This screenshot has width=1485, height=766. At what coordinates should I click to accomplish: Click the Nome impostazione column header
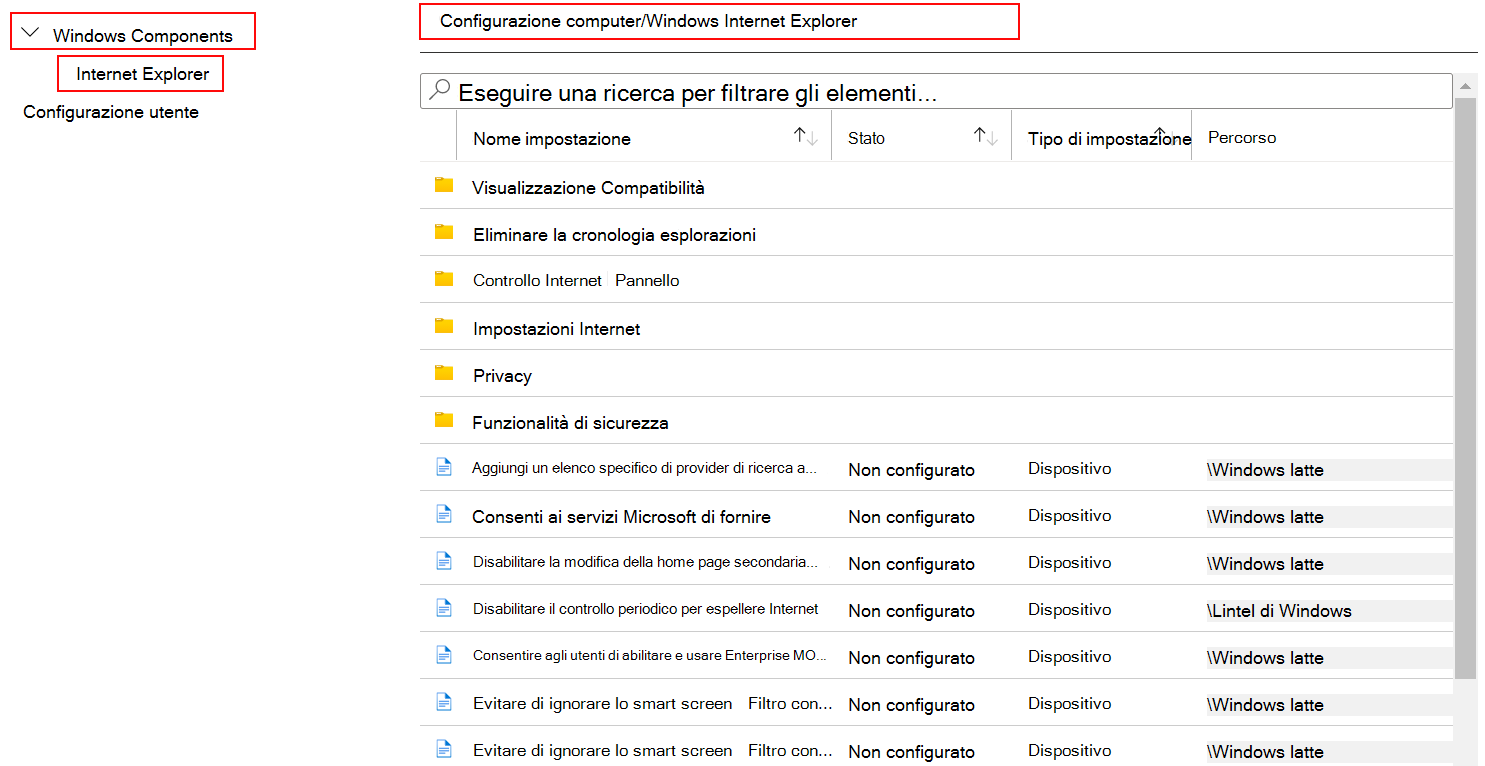tap(552, 139)
